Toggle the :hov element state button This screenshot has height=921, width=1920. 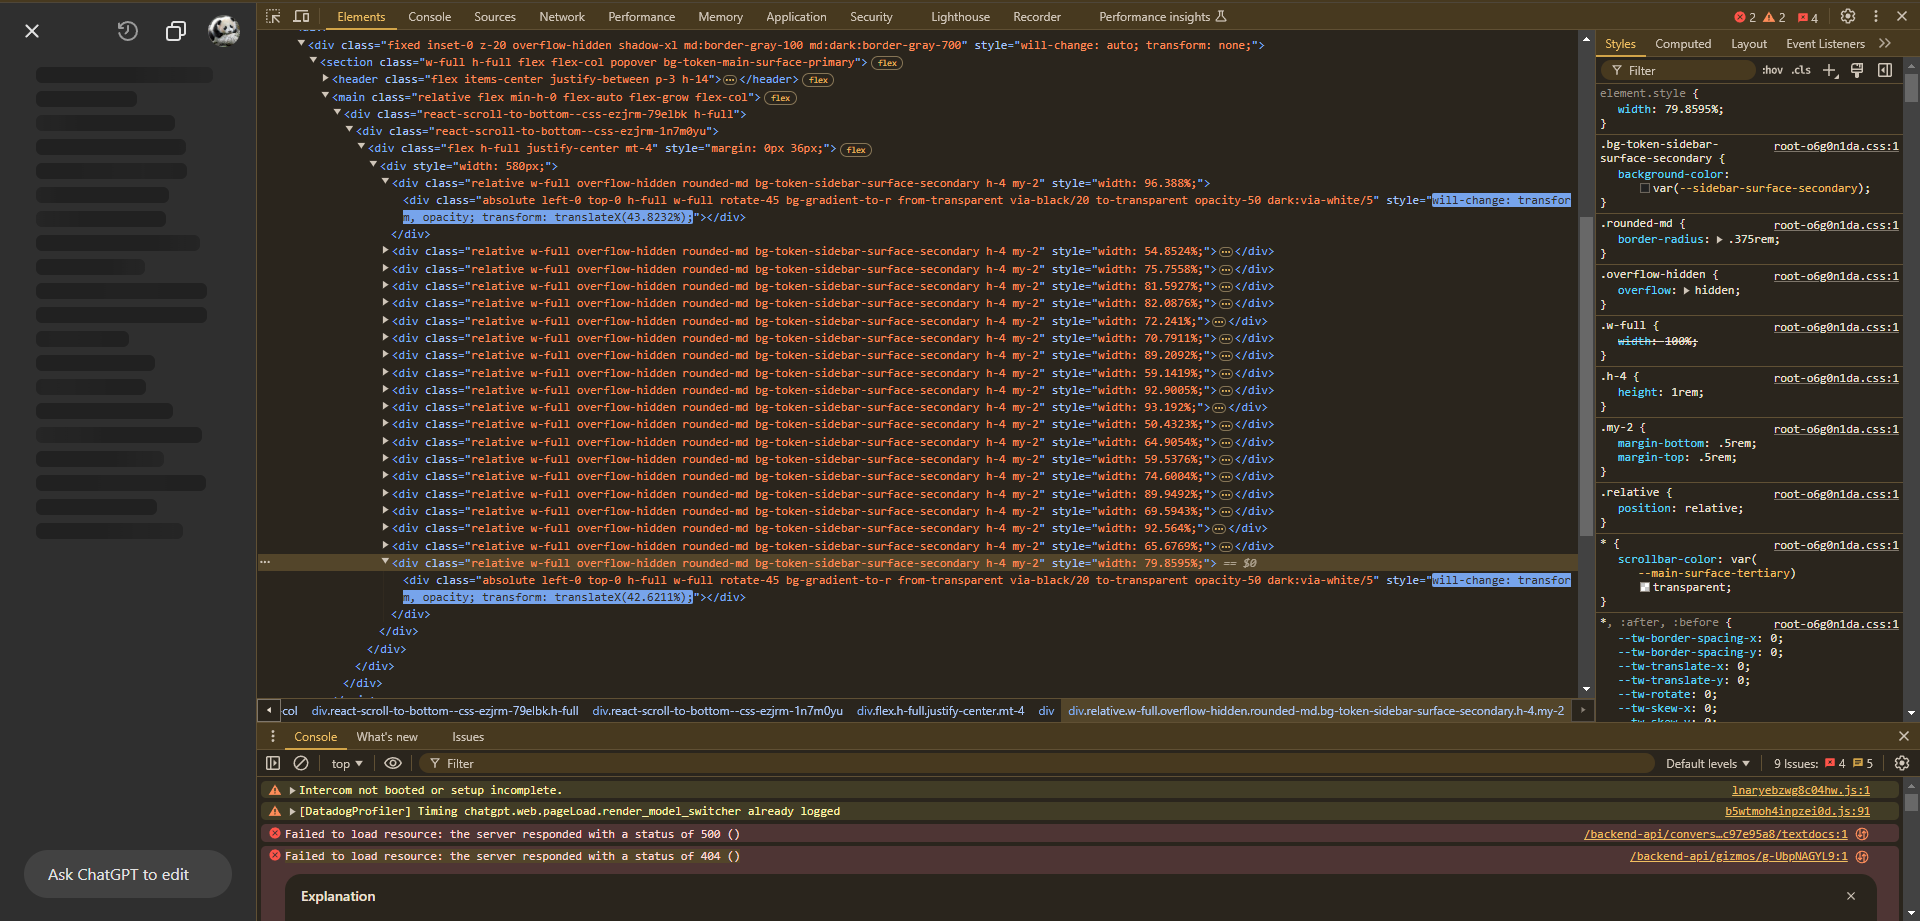(1773, 70)
